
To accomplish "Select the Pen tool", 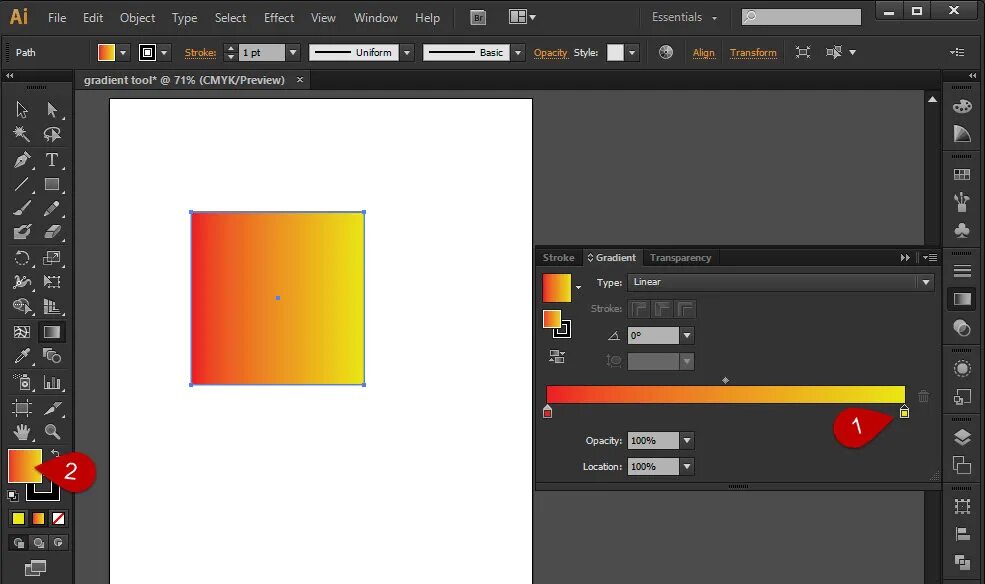I will [22, 160].
